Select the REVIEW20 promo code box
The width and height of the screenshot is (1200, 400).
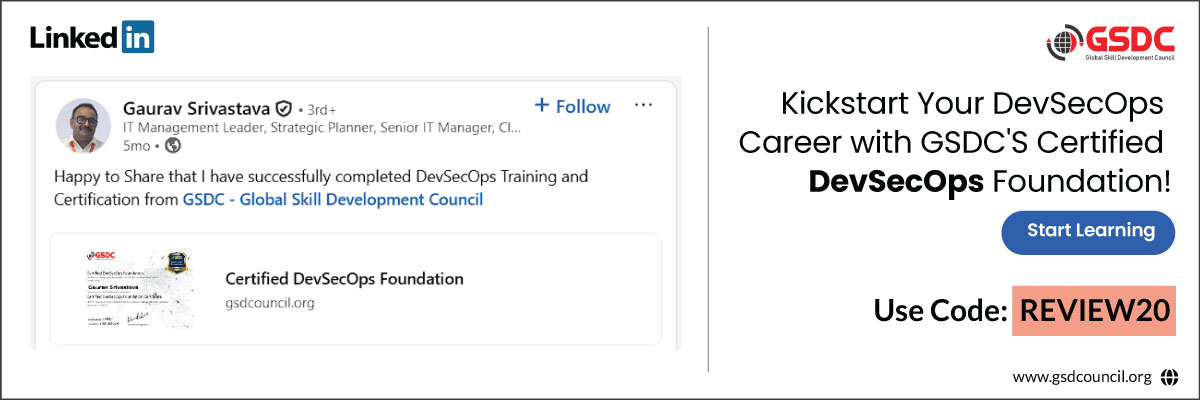[1092, 311]
